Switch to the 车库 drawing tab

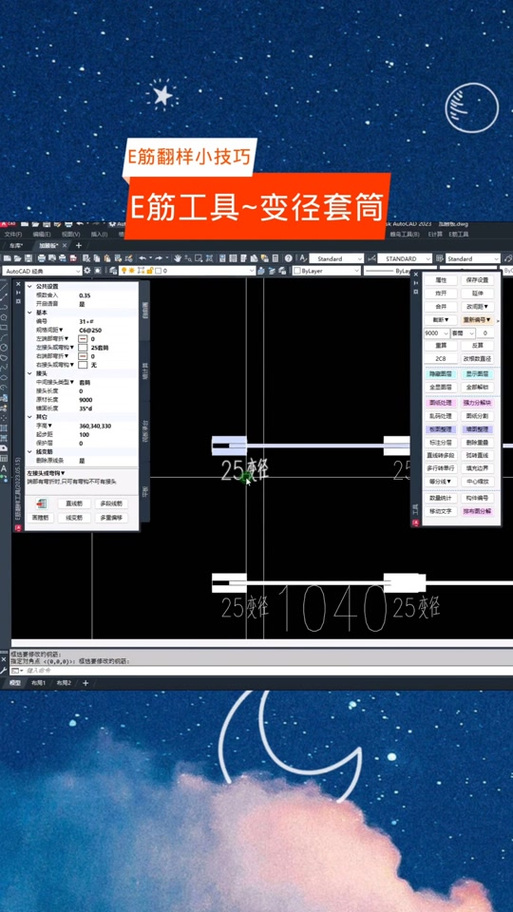(16, 245)
